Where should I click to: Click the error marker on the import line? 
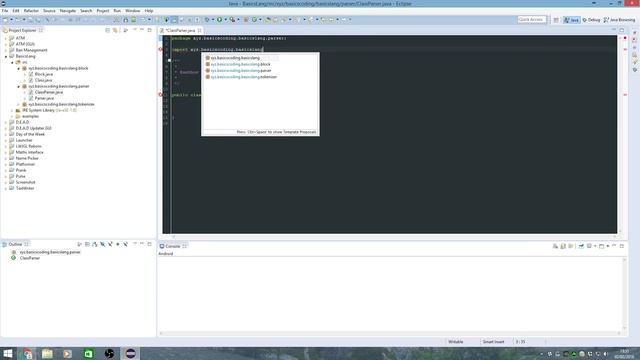(160, 49)
